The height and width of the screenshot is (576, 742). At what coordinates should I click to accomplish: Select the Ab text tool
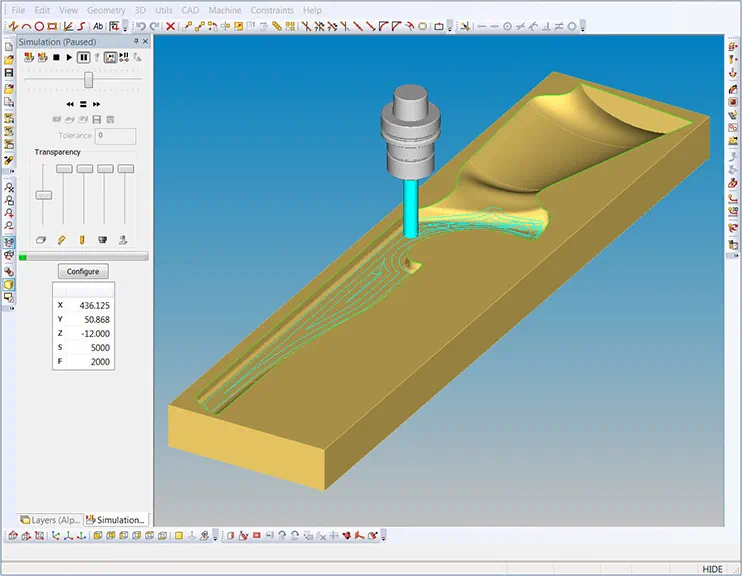pos(98,27)
